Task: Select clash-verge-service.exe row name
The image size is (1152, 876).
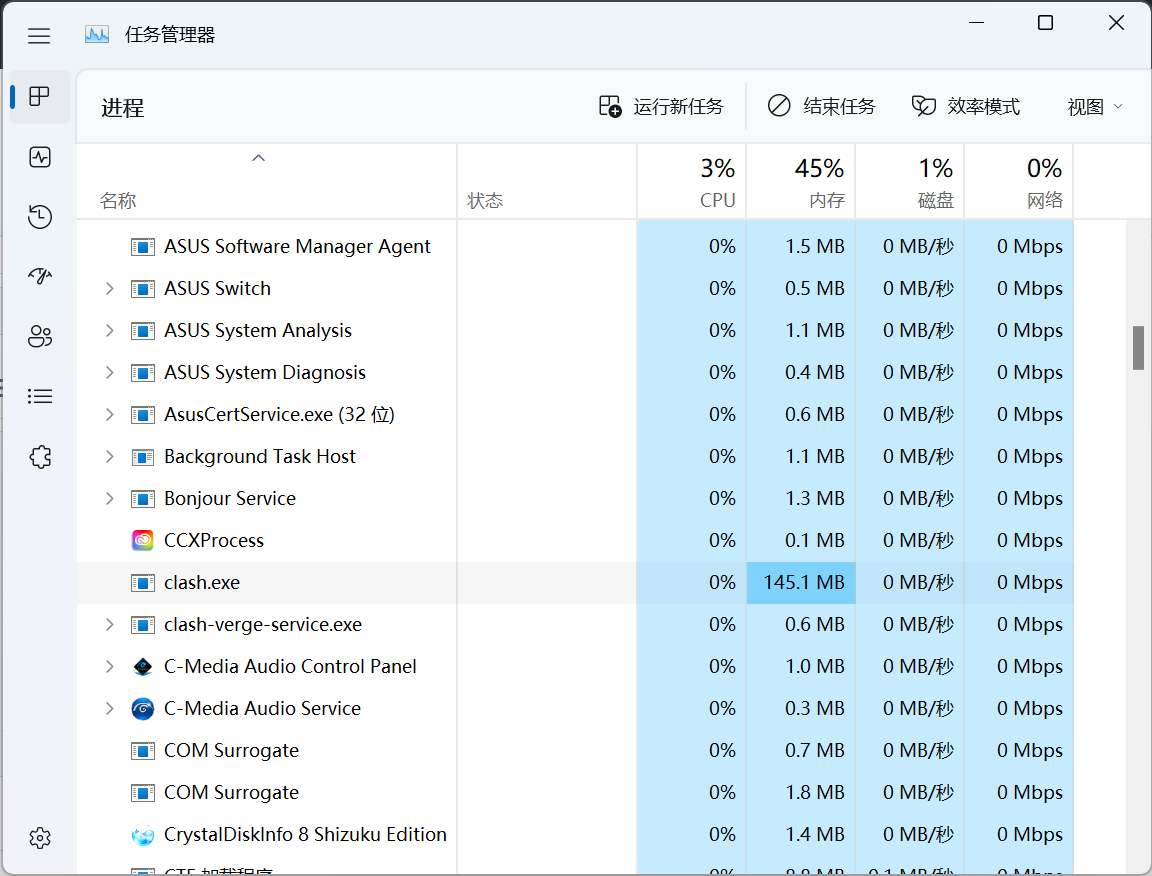Action: click(263, 625)
